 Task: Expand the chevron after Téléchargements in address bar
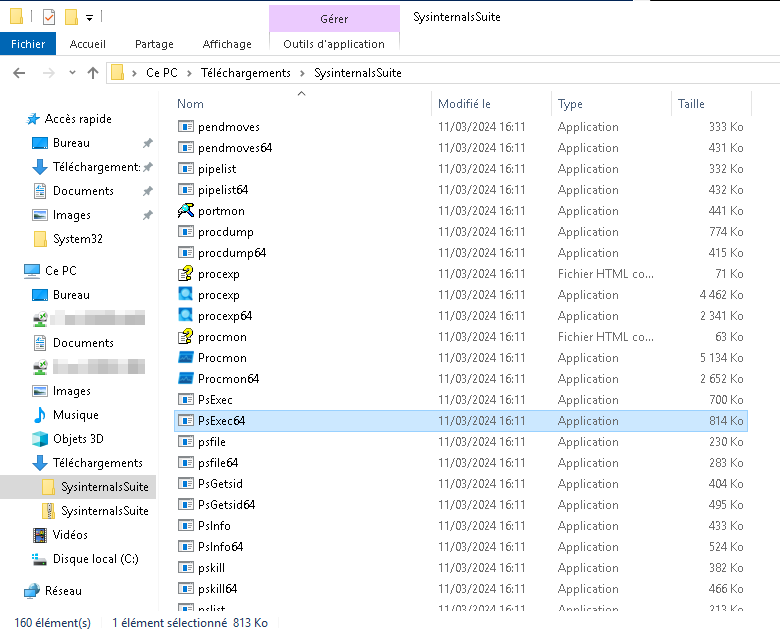coord(302,74)
